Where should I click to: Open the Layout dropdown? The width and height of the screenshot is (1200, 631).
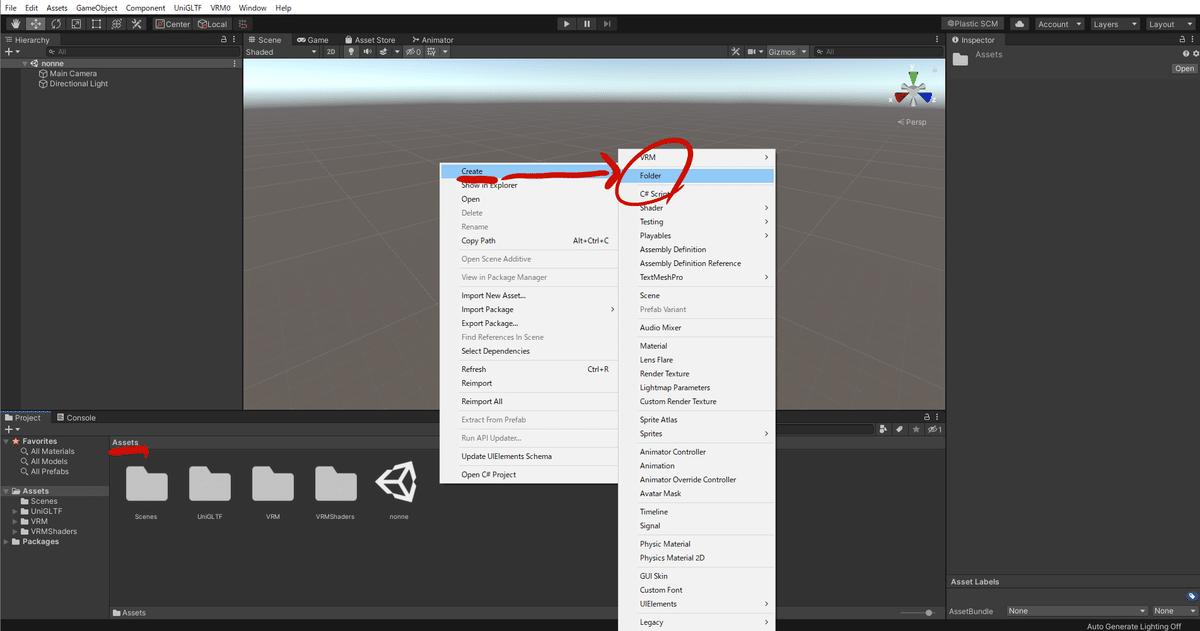(x=1170, y=24)
